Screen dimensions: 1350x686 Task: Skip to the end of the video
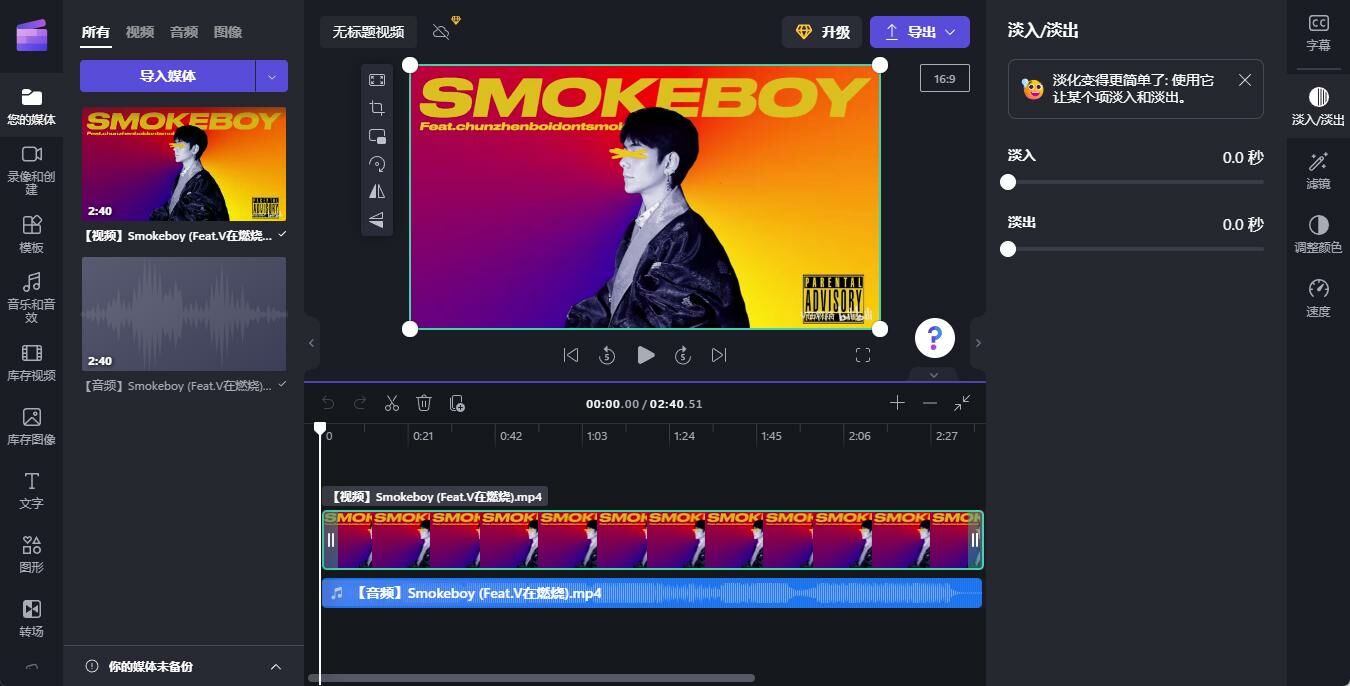coord(719,355)
